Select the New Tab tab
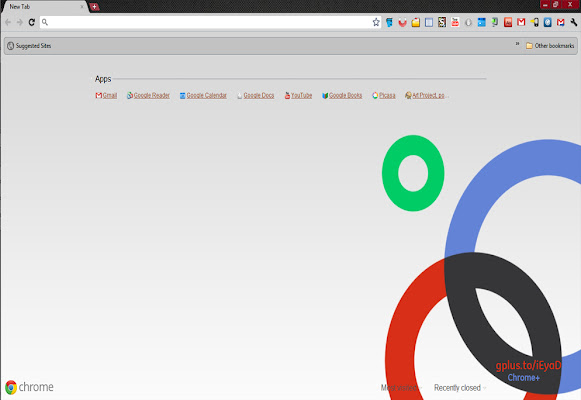581x400 pixels. tap(44, 7)
